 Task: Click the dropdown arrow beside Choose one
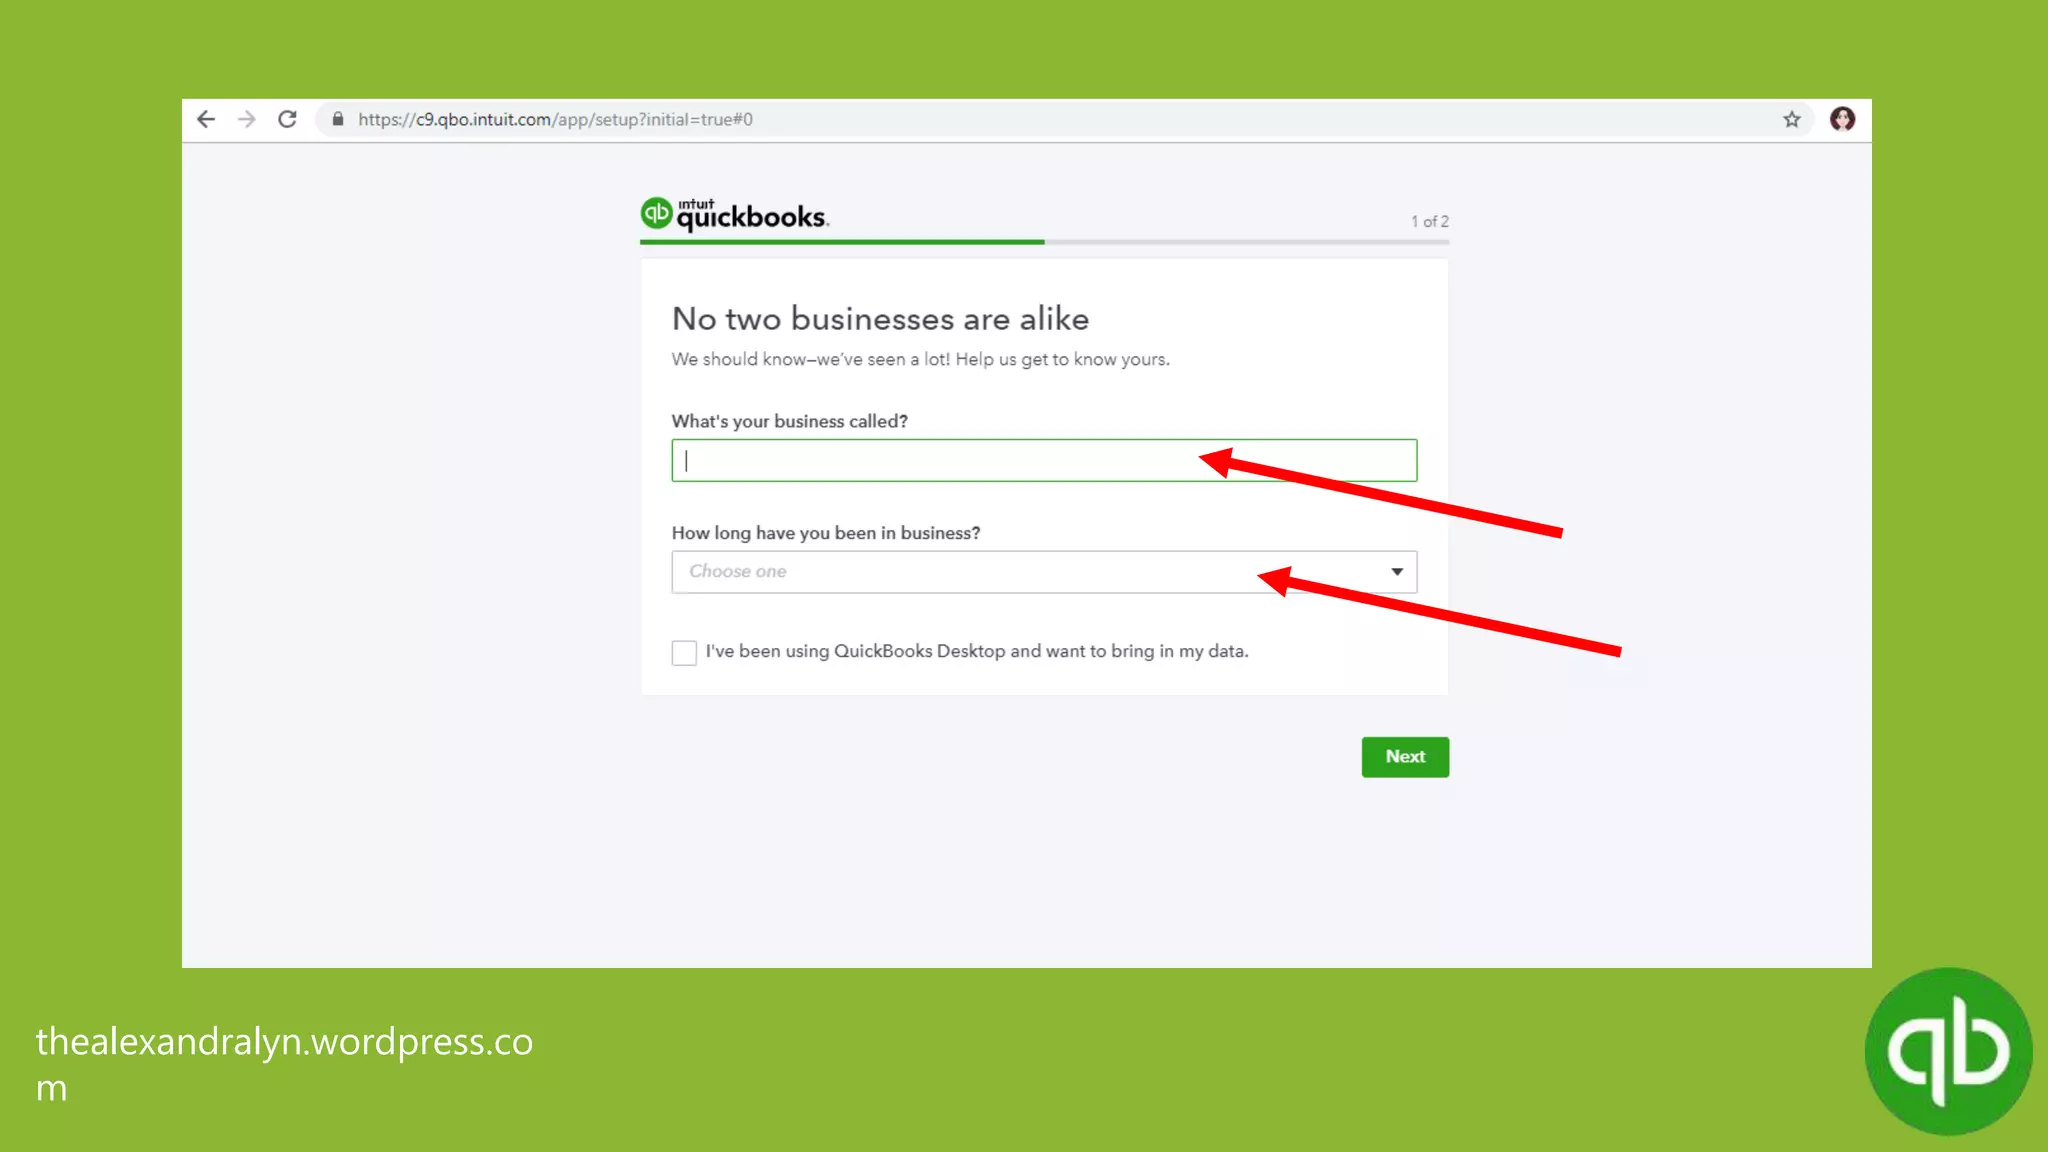(1397, 572)
